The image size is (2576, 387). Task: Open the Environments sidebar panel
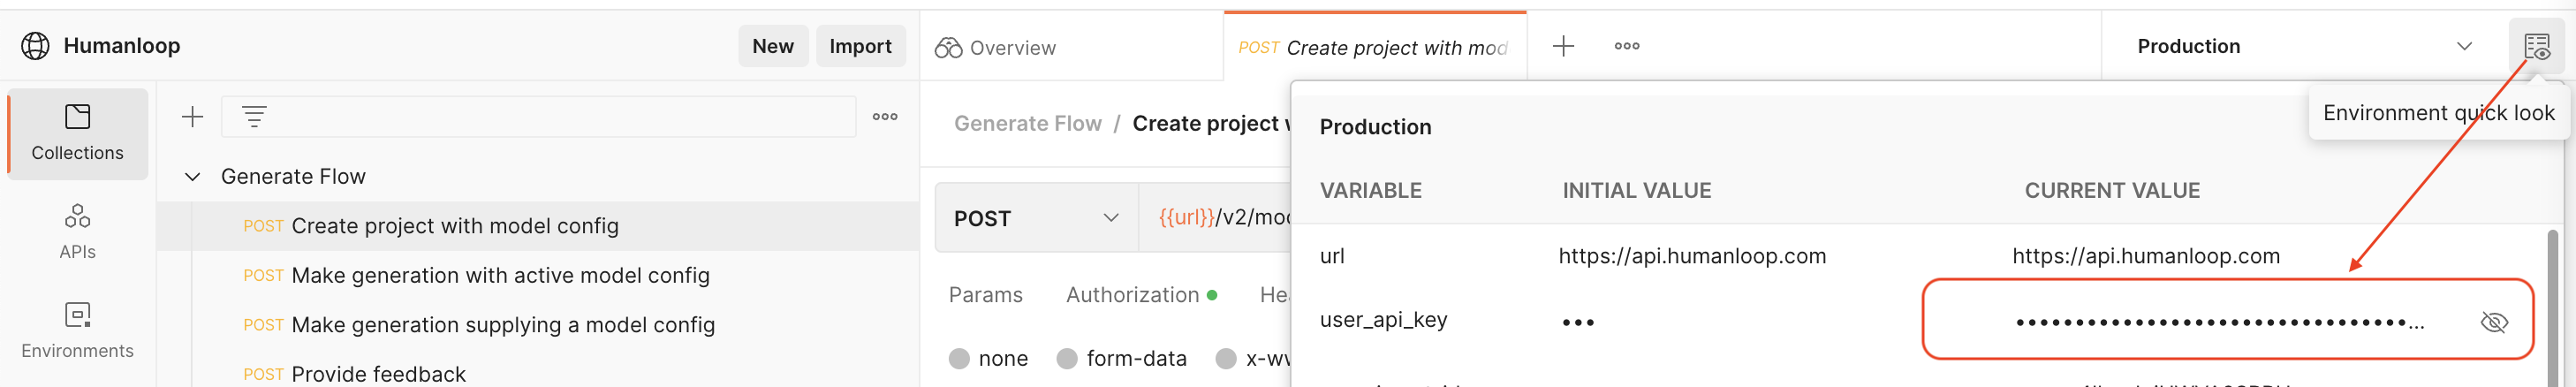77,330
